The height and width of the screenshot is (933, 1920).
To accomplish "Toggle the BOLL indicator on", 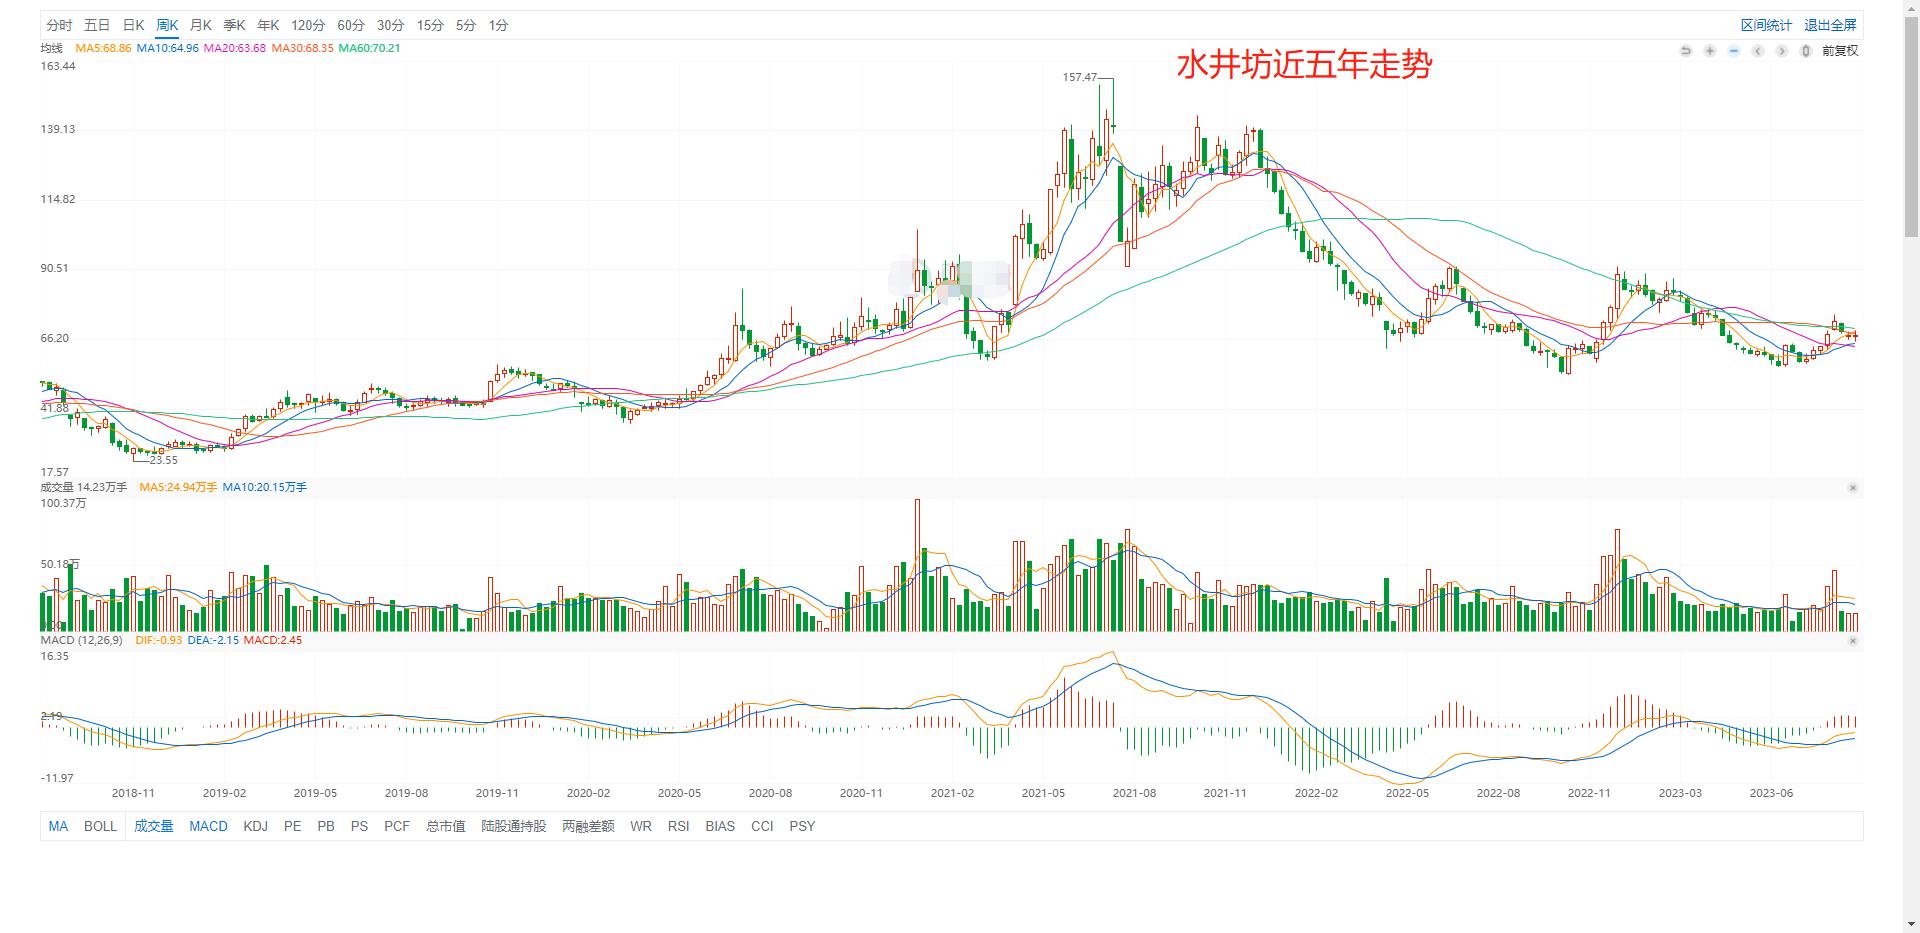I will [x=100, y=826].
